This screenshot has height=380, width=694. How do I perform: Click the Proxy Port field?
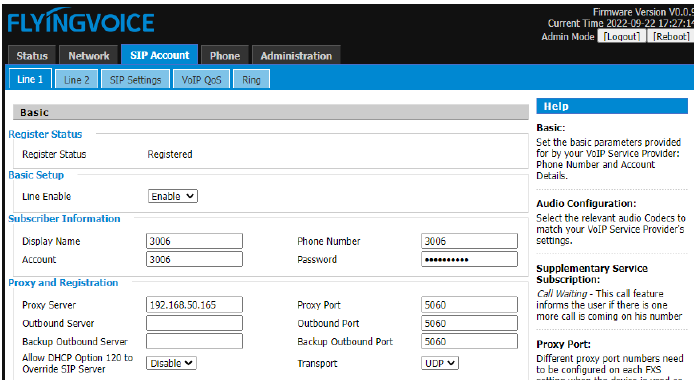(x=469, y=305)
